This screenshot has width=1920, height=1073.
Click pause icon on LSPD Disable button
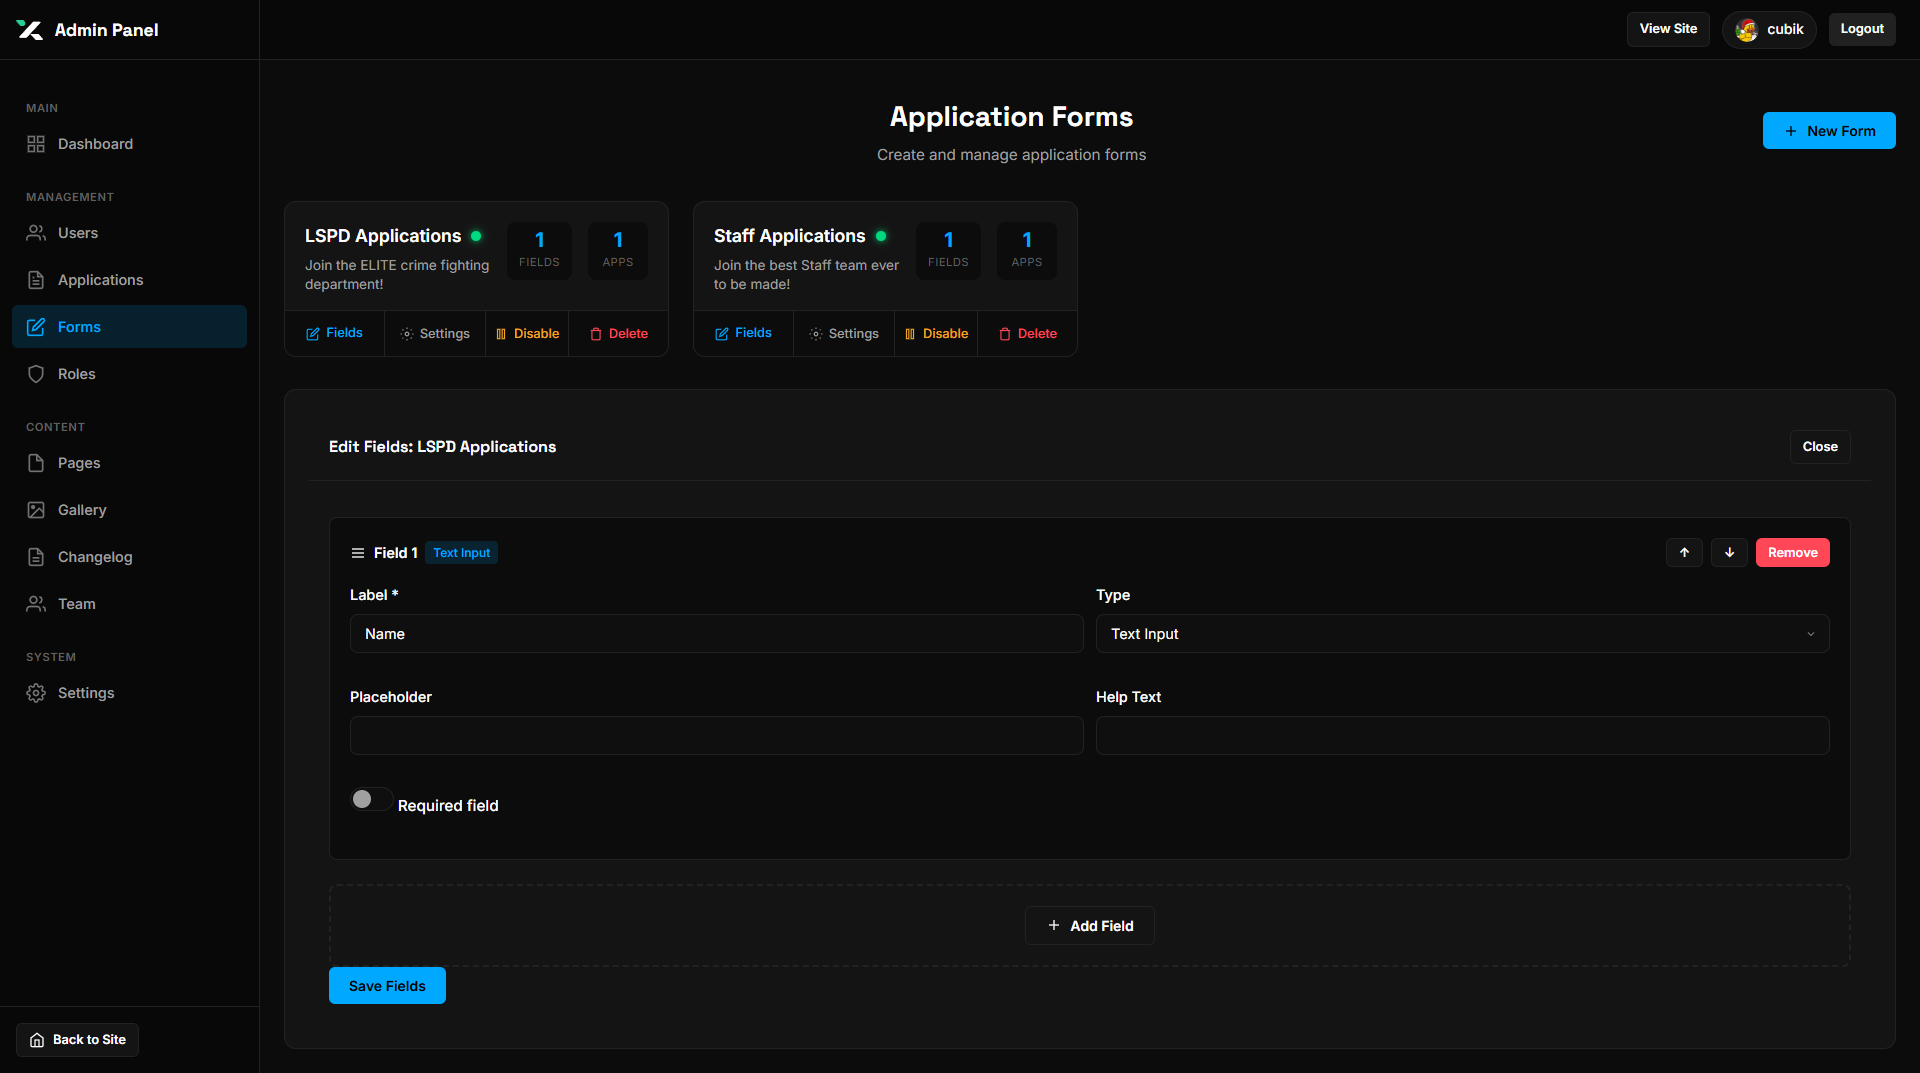click(x=501, y=334)
